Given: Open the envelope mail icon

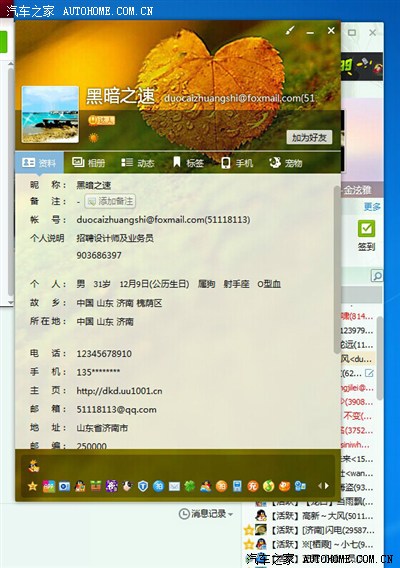Looking at the screenshot, I should pyautogui.click(x=174, y=486).
